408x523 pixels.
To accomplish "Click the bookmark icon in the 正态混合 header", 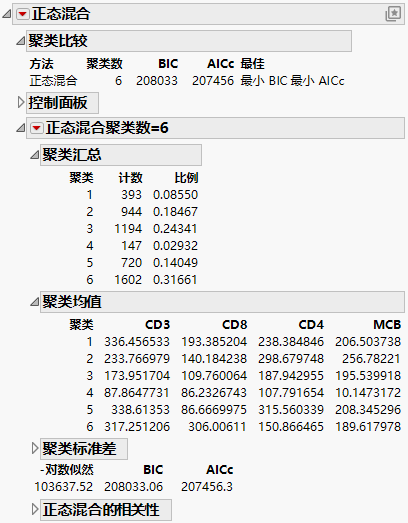I will tap(393, 14).
